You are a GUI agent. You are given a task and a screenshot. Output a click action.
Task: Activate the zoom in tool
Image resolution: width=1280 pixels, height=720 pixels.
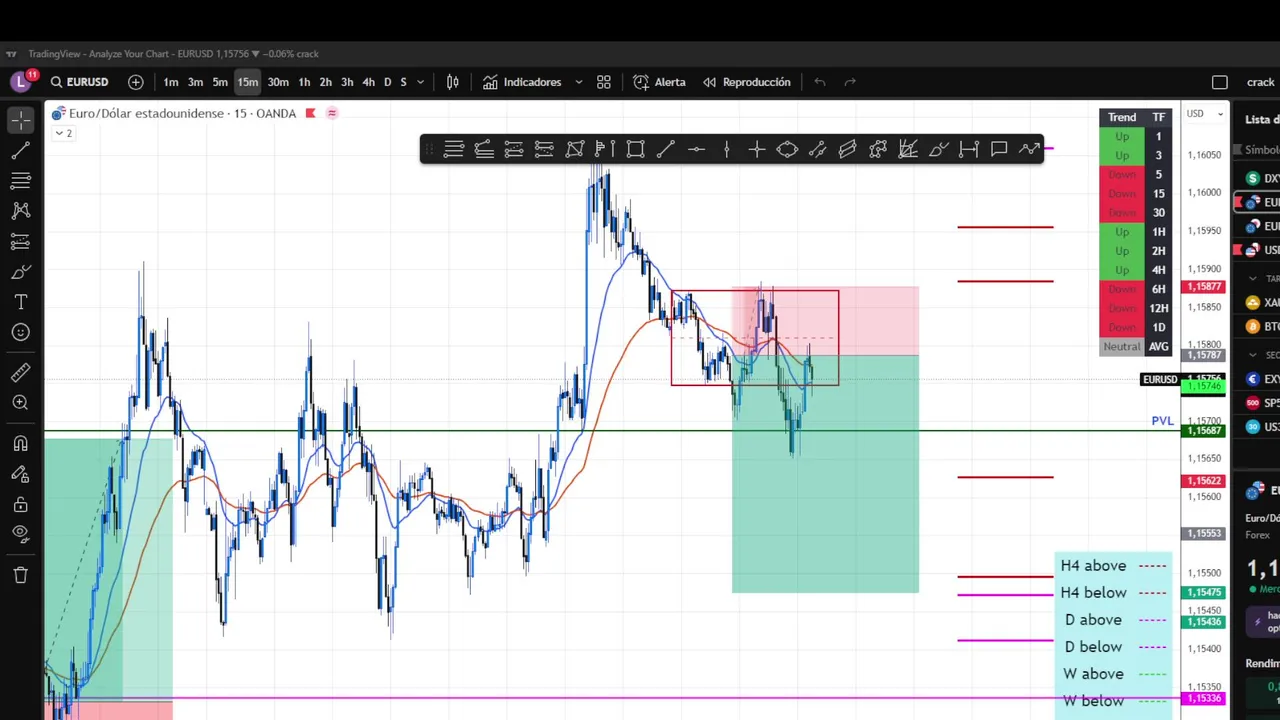[x=20, y=403]
